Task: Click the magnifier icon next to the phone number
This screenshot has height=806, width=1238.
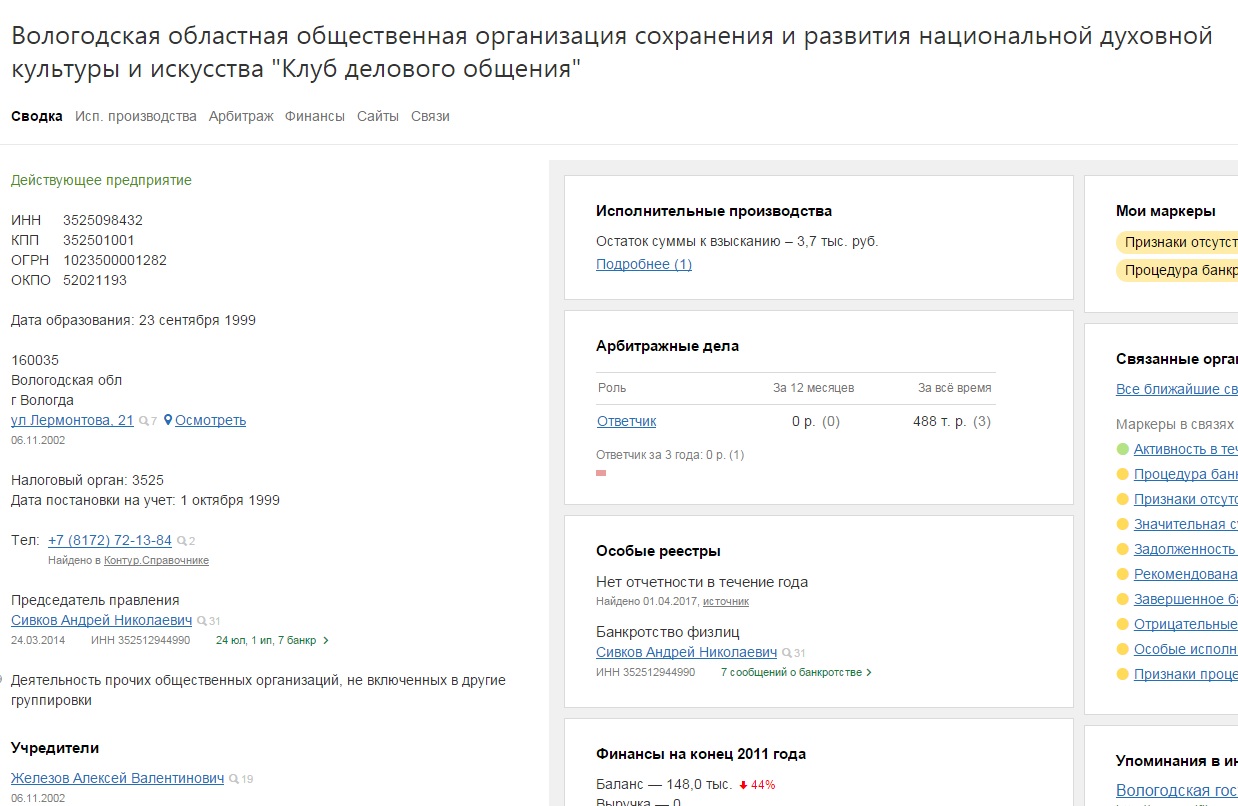Action: click(182, 541)
